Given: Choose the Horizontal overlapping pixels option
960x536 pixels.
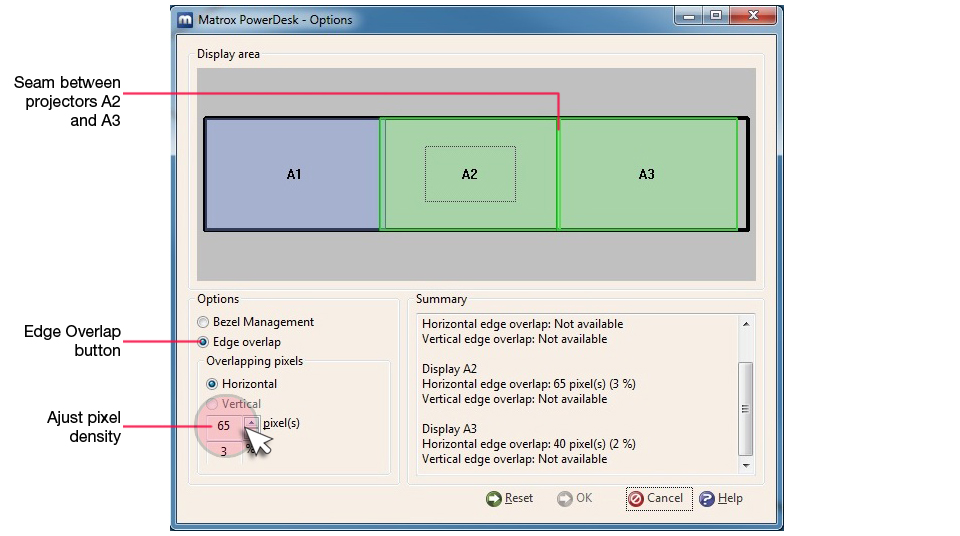Looking at the screenshot, I should [x=212, y=384].
